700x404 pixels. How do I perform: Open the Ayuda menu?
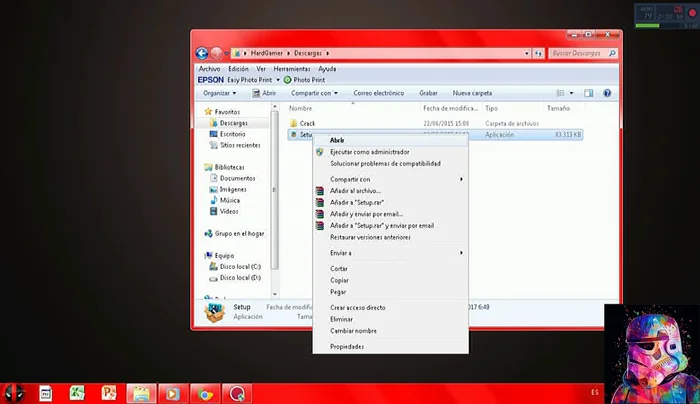pos(327,69)
